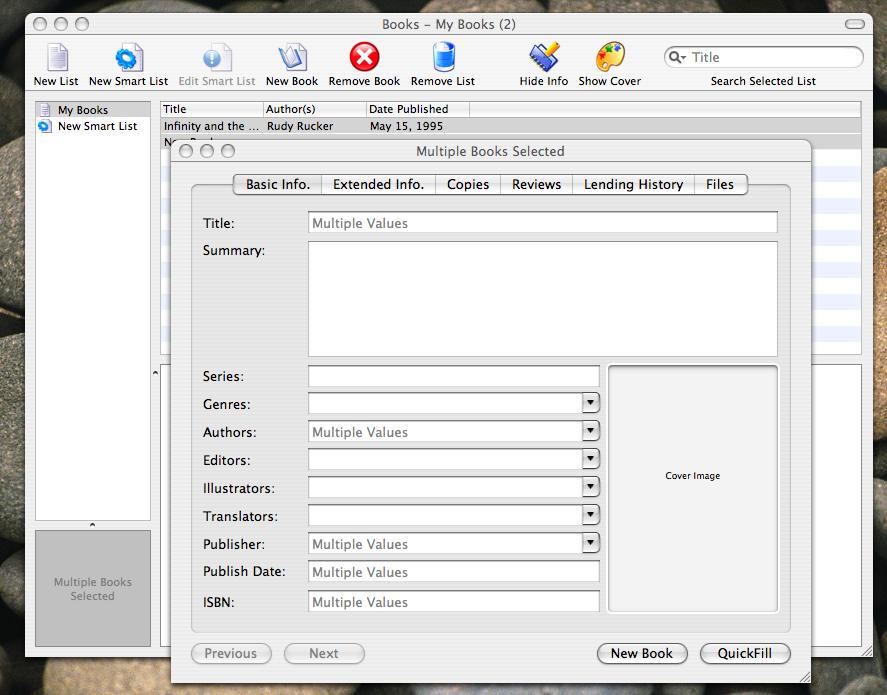
Task: Open the Translators dropdown
Action: click(590, 516)
